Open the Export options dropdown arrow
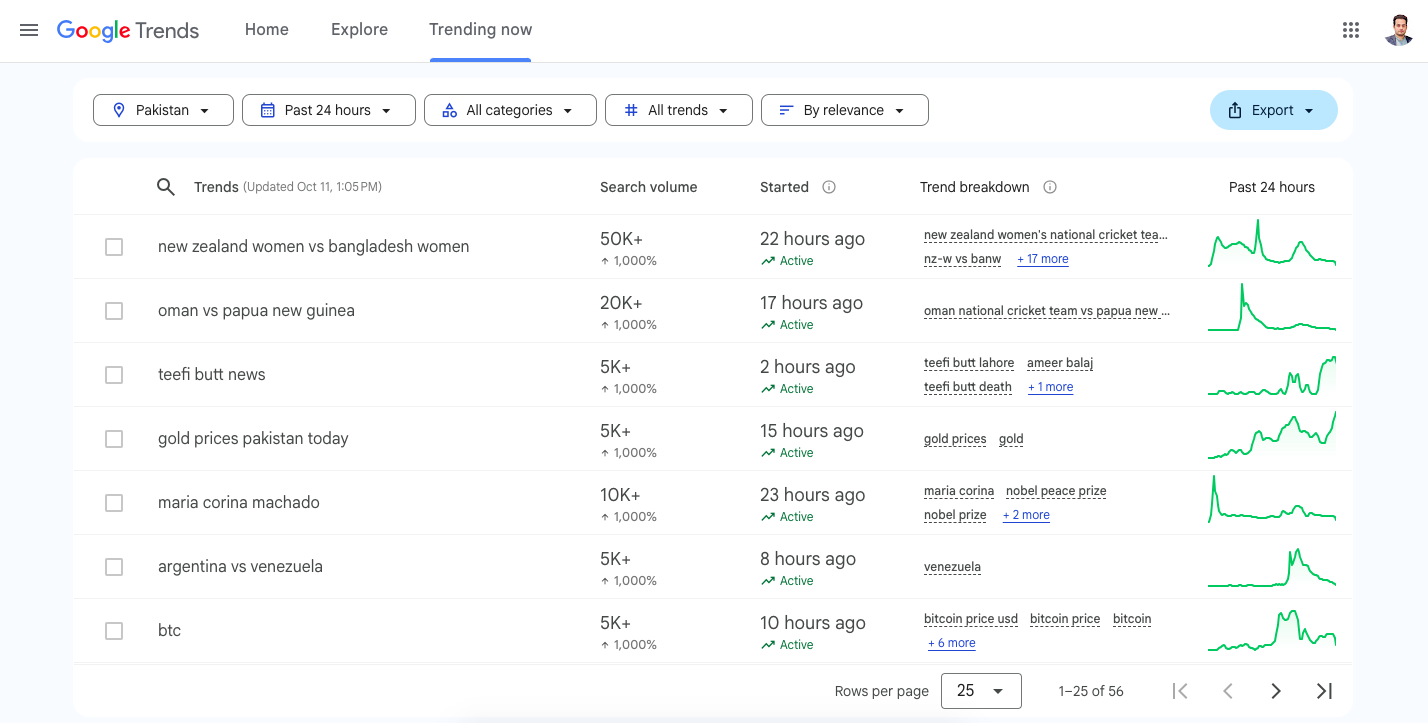This screenshot has height=723, width=1428. tap(1309, 111)
